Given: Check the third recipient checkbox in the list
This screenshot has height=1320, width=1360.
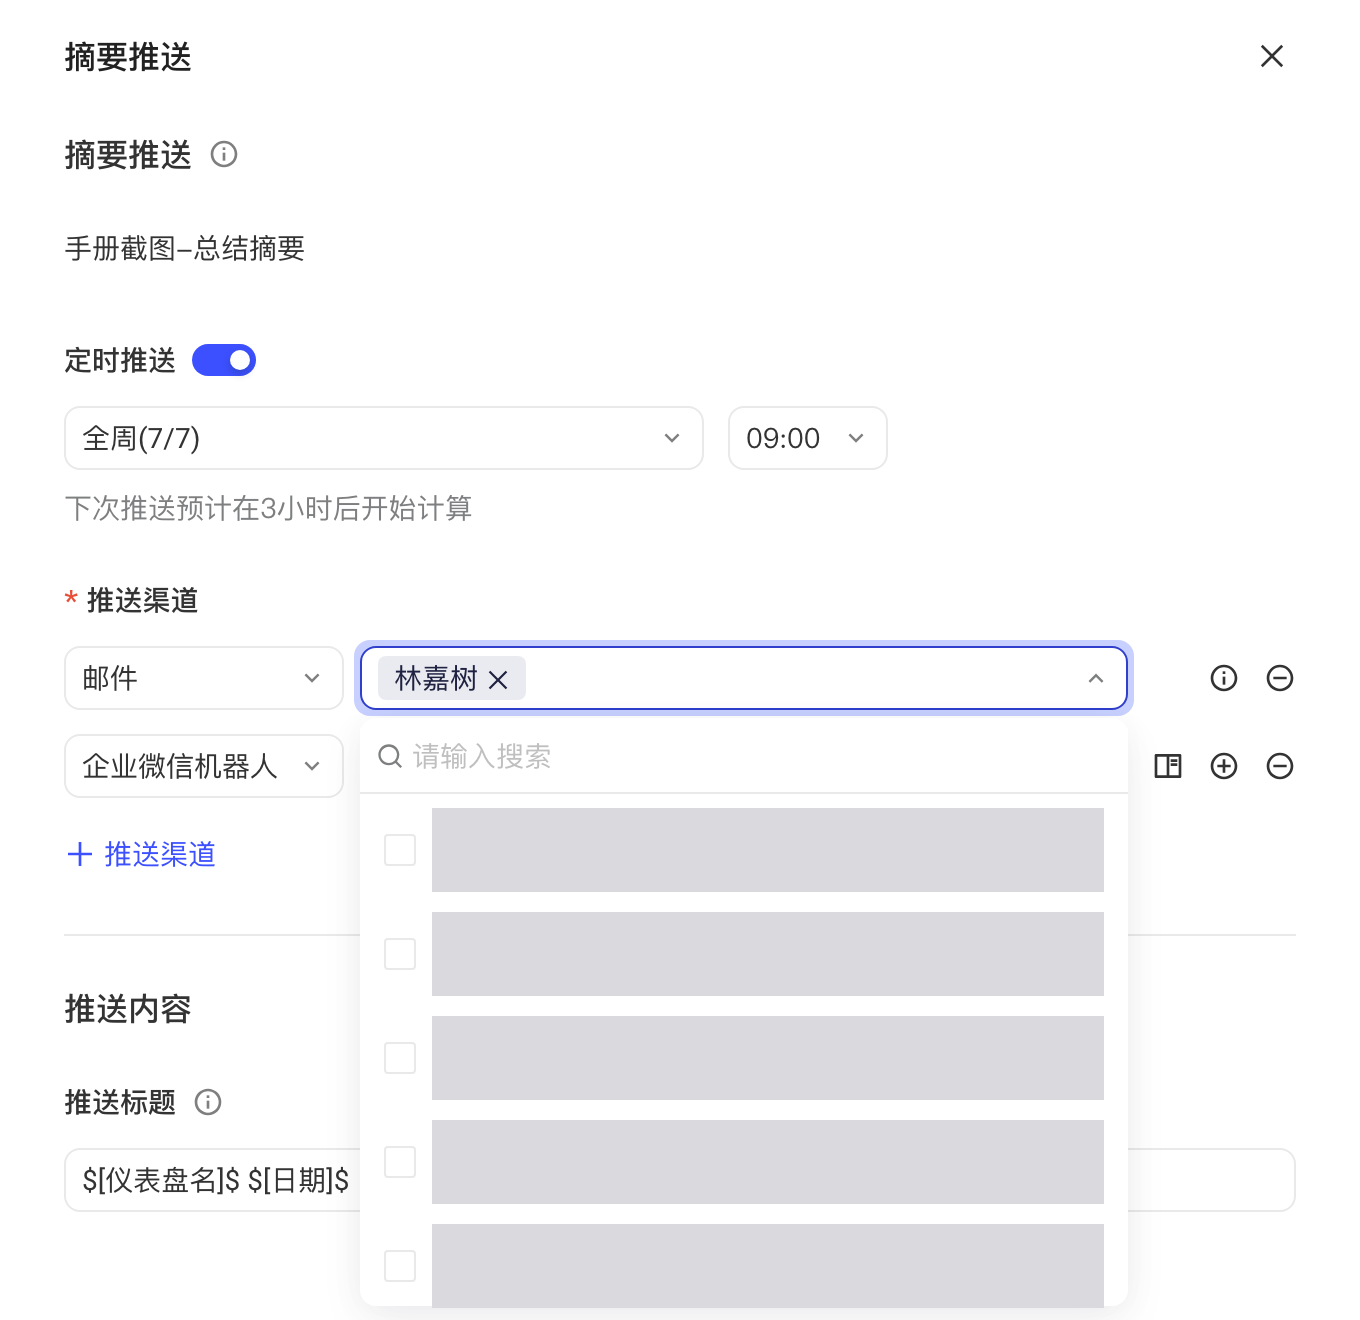Looking at the screenshot, I should click(400, 1058).
